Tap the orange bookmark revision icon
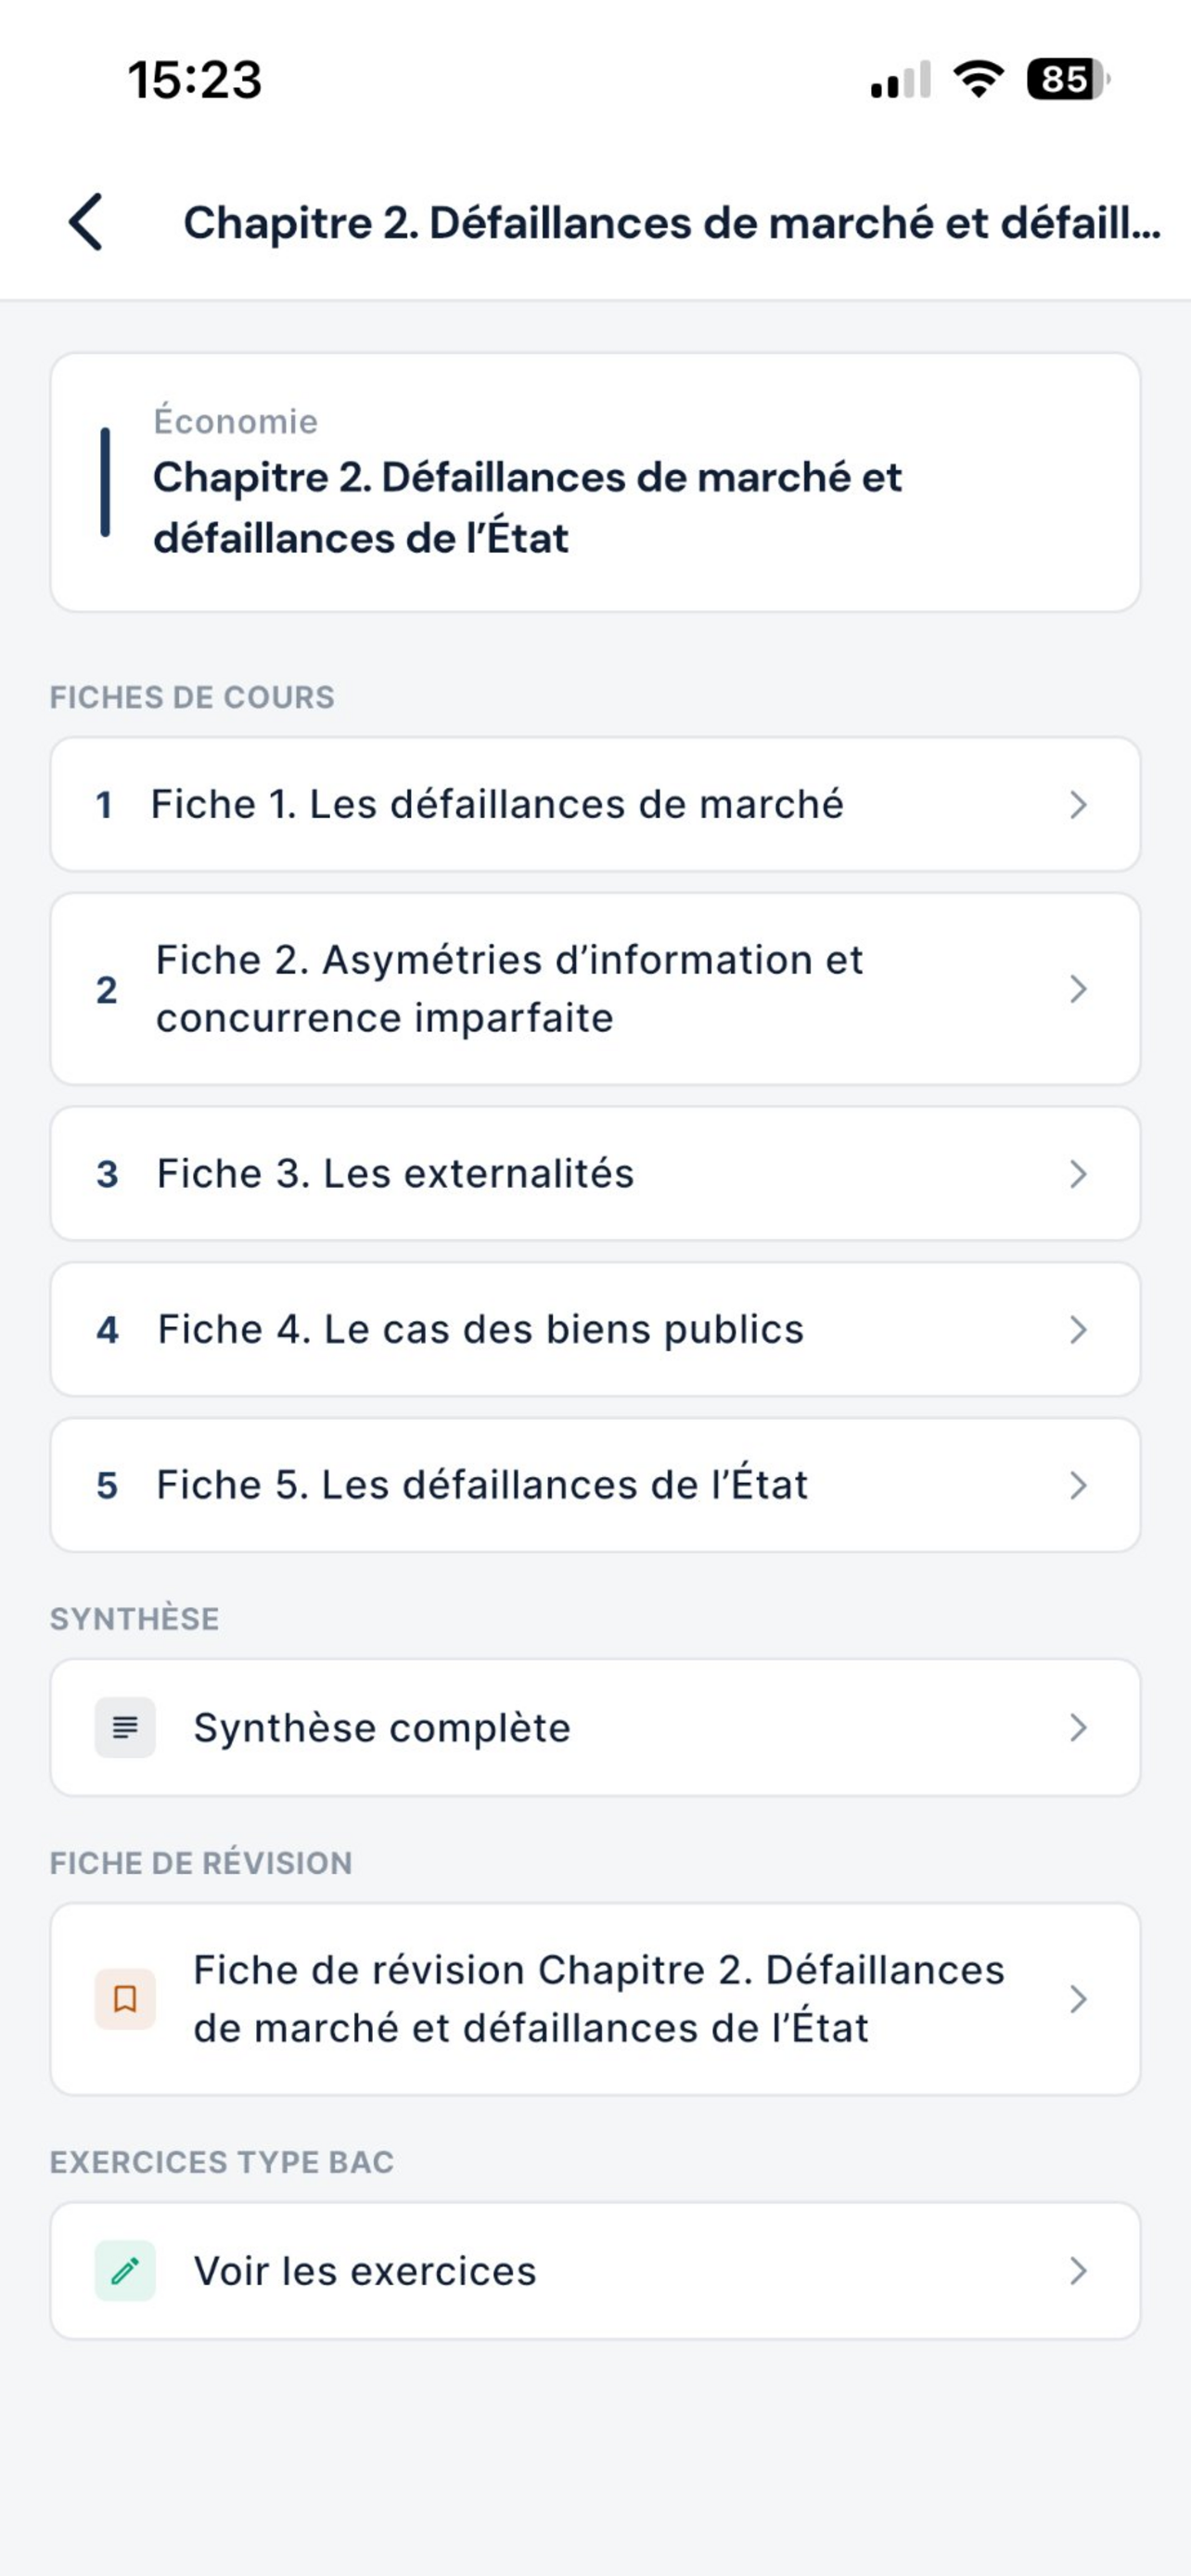 point(125,1999)
